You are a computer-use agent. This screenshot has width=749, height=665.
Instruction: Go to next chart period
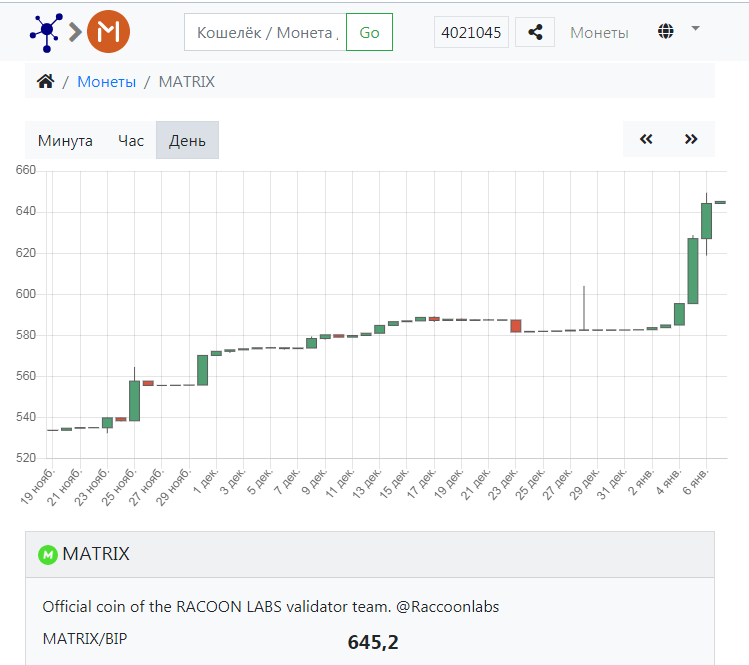pyautogui.click(x=691, y=139)
